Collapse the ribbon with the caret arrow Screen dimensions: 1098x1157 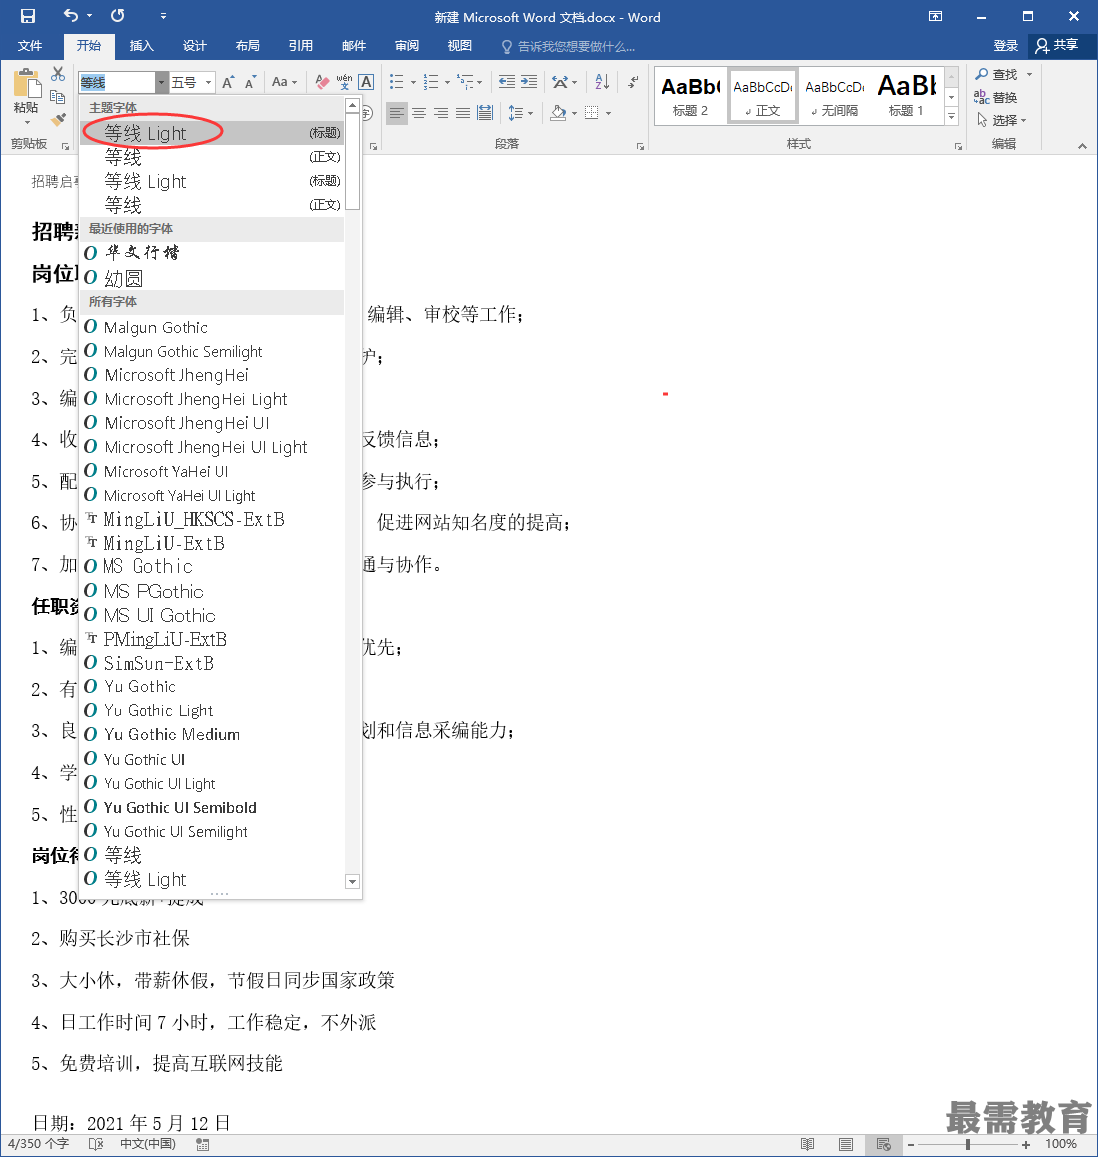tap(1083, 145)
